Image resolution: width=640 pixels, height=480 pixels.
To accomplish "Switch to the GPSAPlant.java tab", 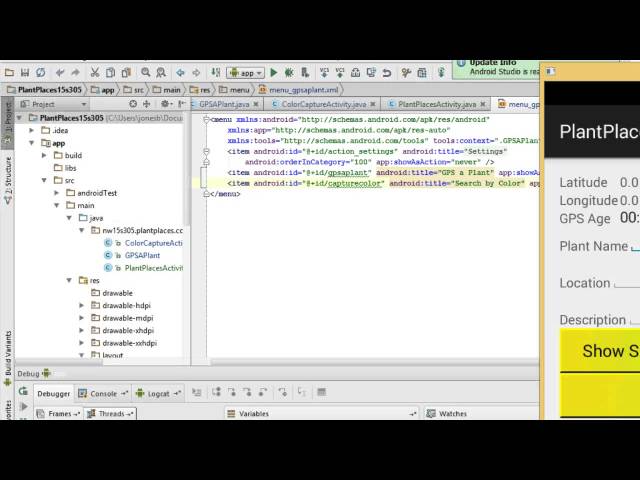I will pos(224,104).
